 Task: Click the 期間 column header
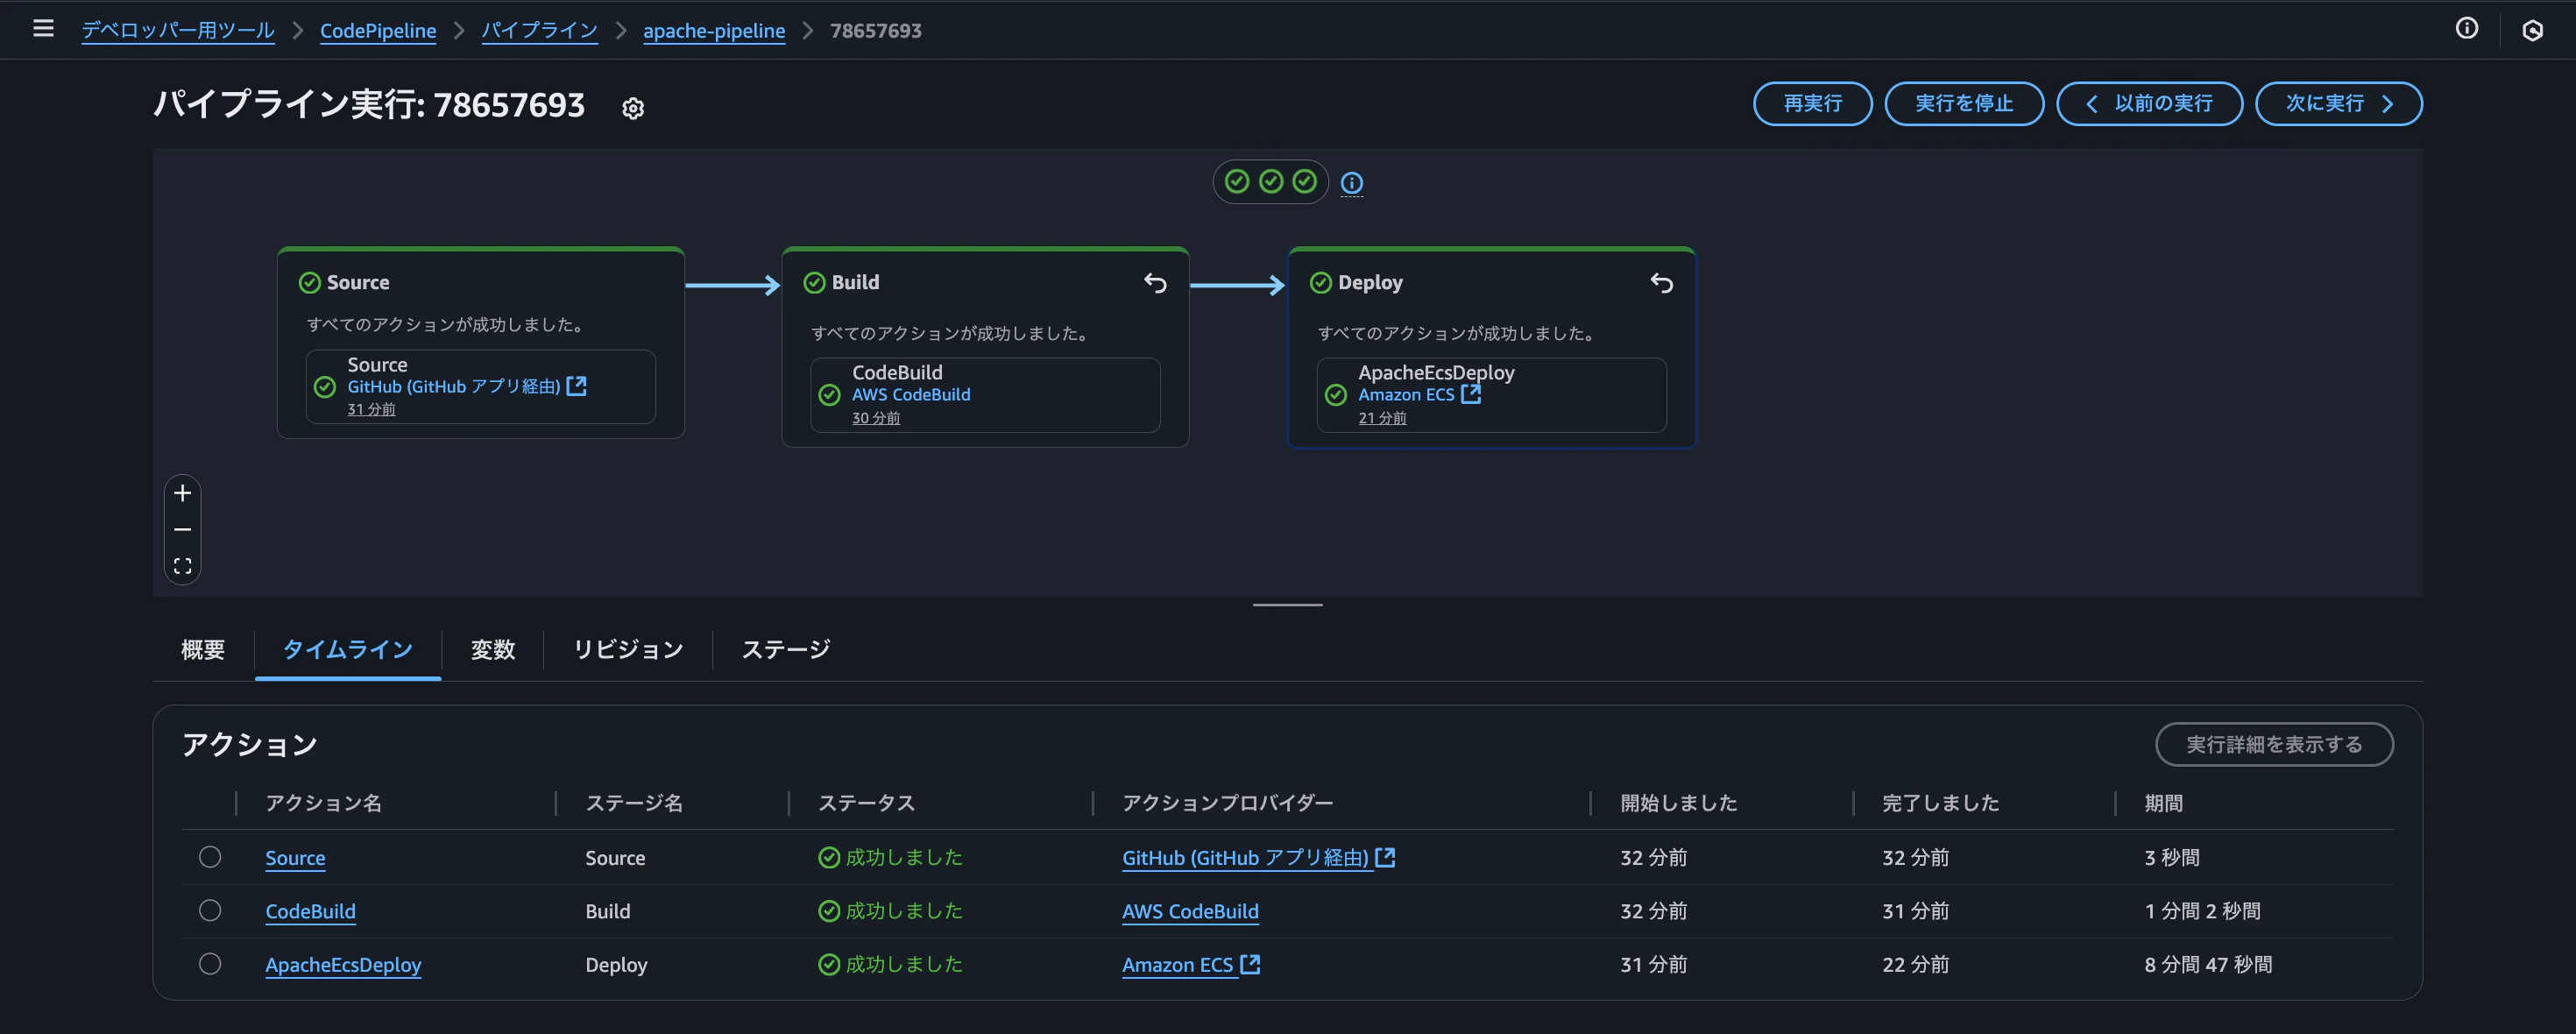point(2164,803)
